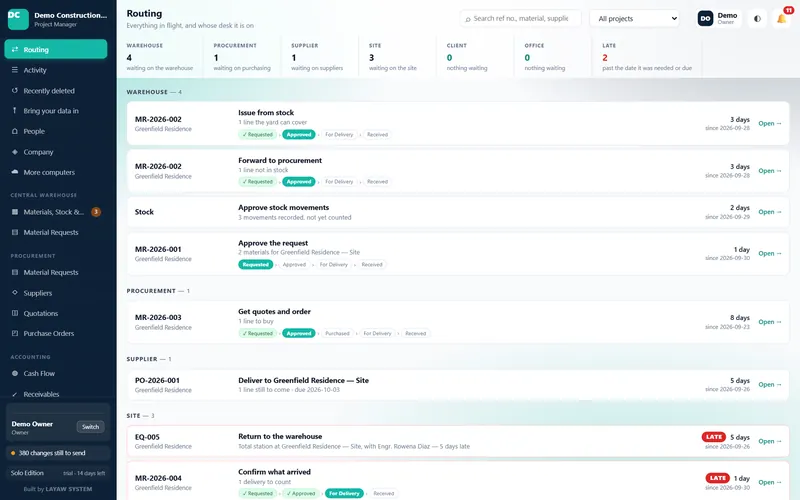Go to Activity in sidebar
800x500 pixels.
(x=56, y=70)
